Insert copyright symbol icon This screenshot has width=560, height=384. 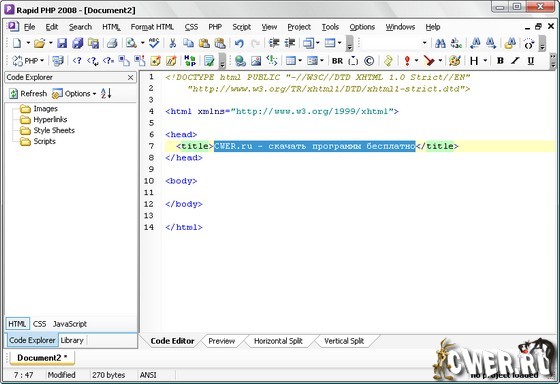369,61
